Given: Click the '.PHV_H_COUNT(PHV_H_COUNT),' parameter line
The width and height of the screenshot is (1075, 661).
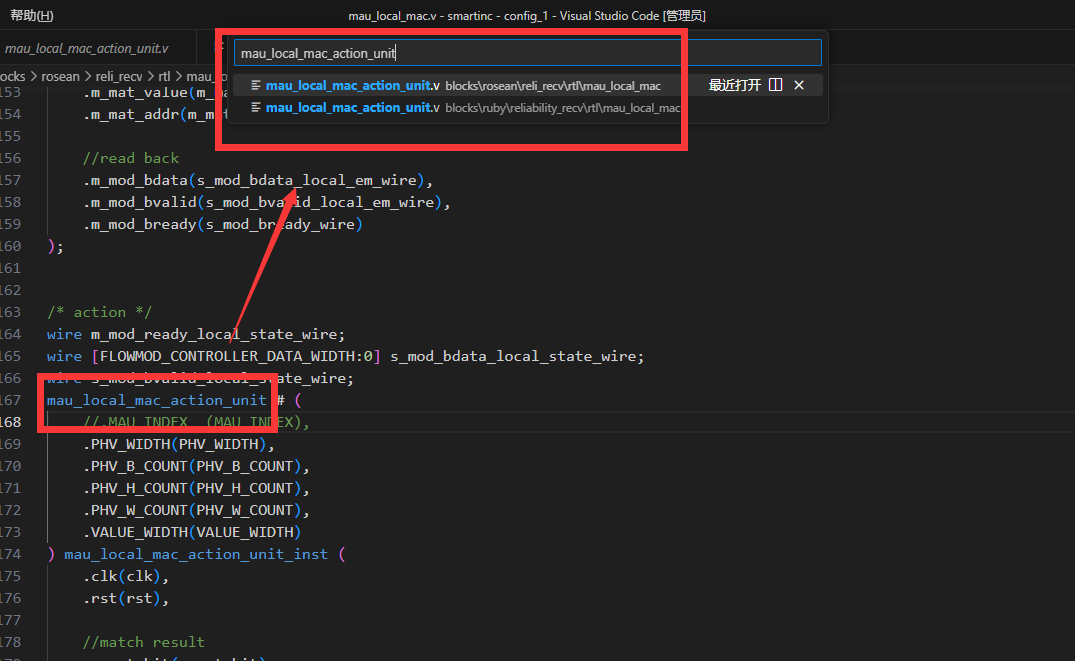Looking at the screenshot, I should click(x=196, y=488).
